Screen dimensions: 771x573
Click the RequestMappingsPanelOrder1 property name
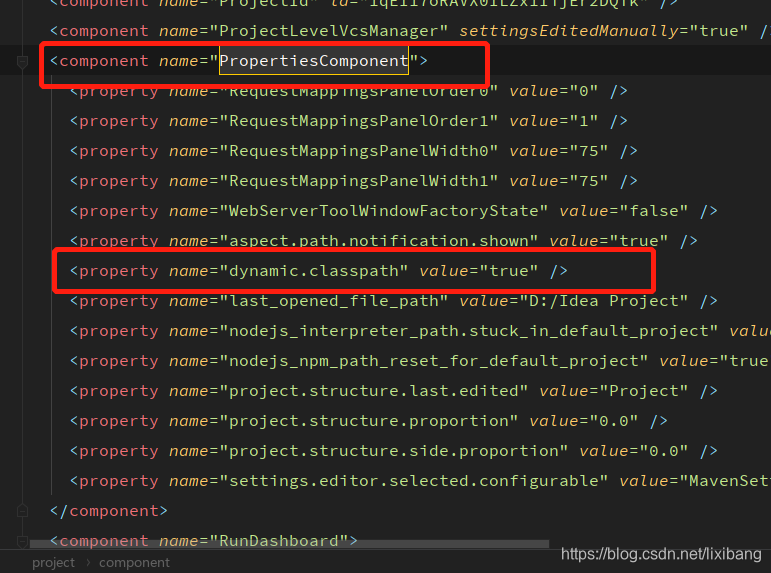point(358,121)
